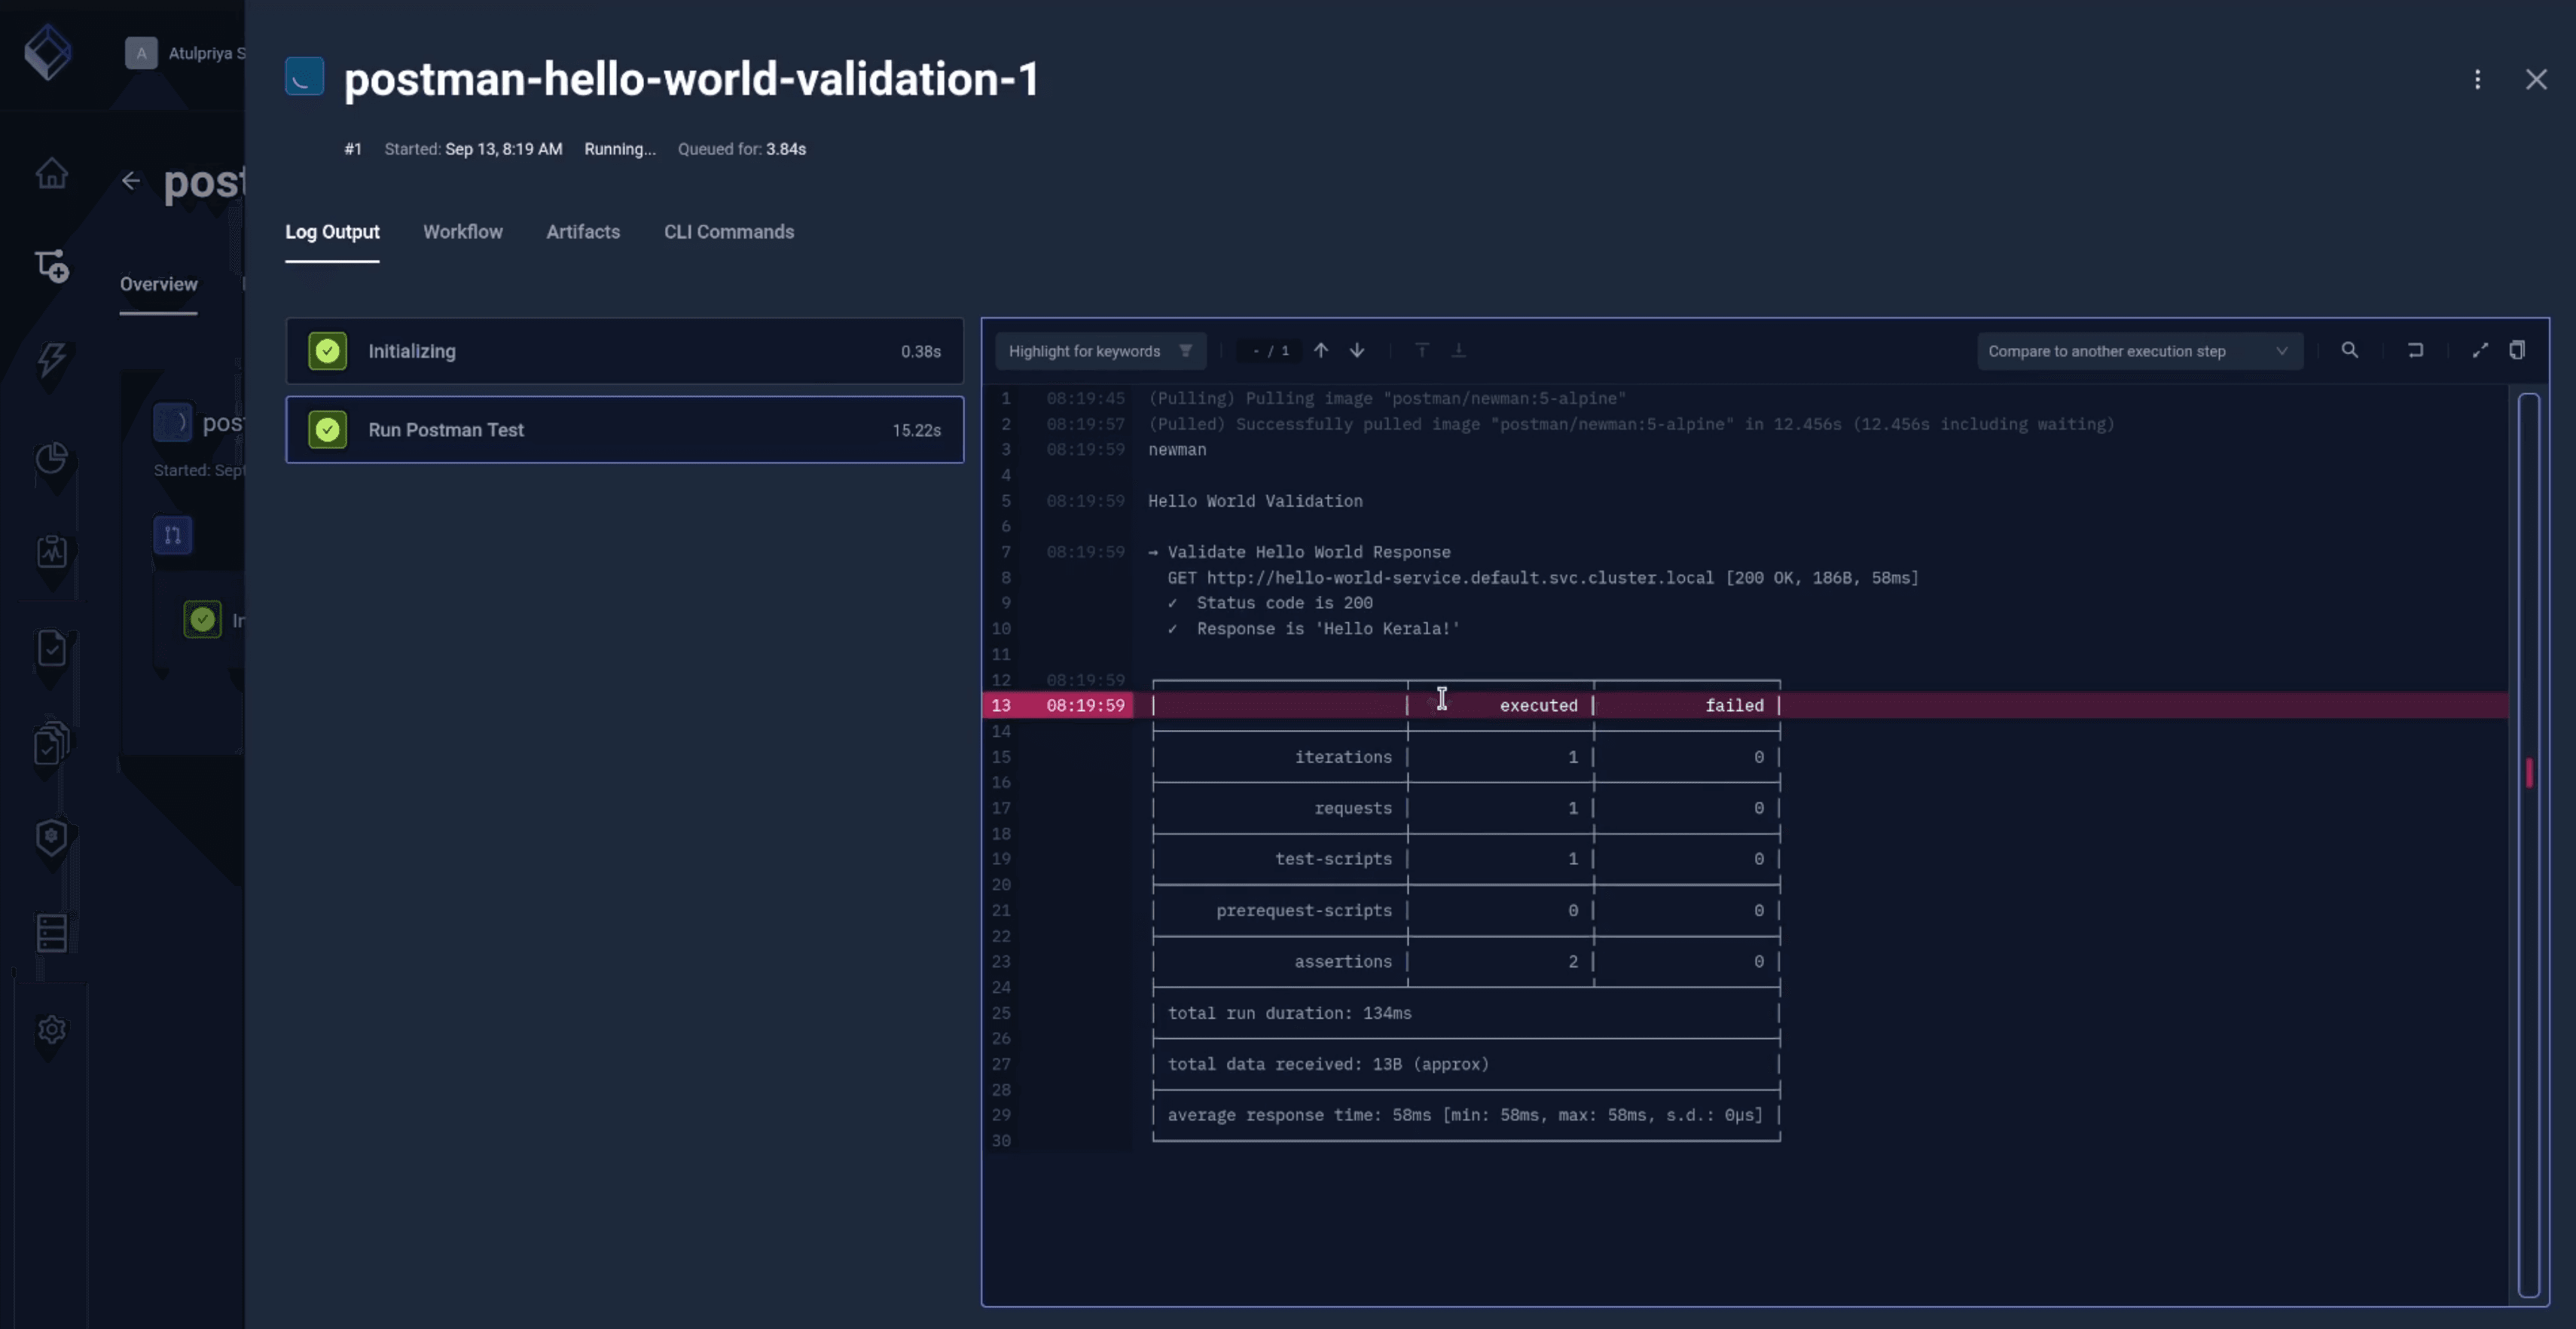The width and height of the screenshot is (2576, 1329).
Task: Open the shield security sidebar icon
Action: (52, 837)
